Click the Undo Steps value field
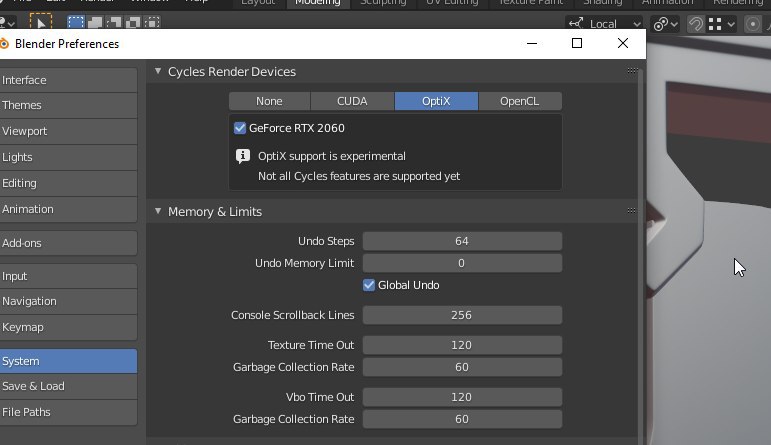Viewport: 771px width, 445px height. tap(462, 241)
